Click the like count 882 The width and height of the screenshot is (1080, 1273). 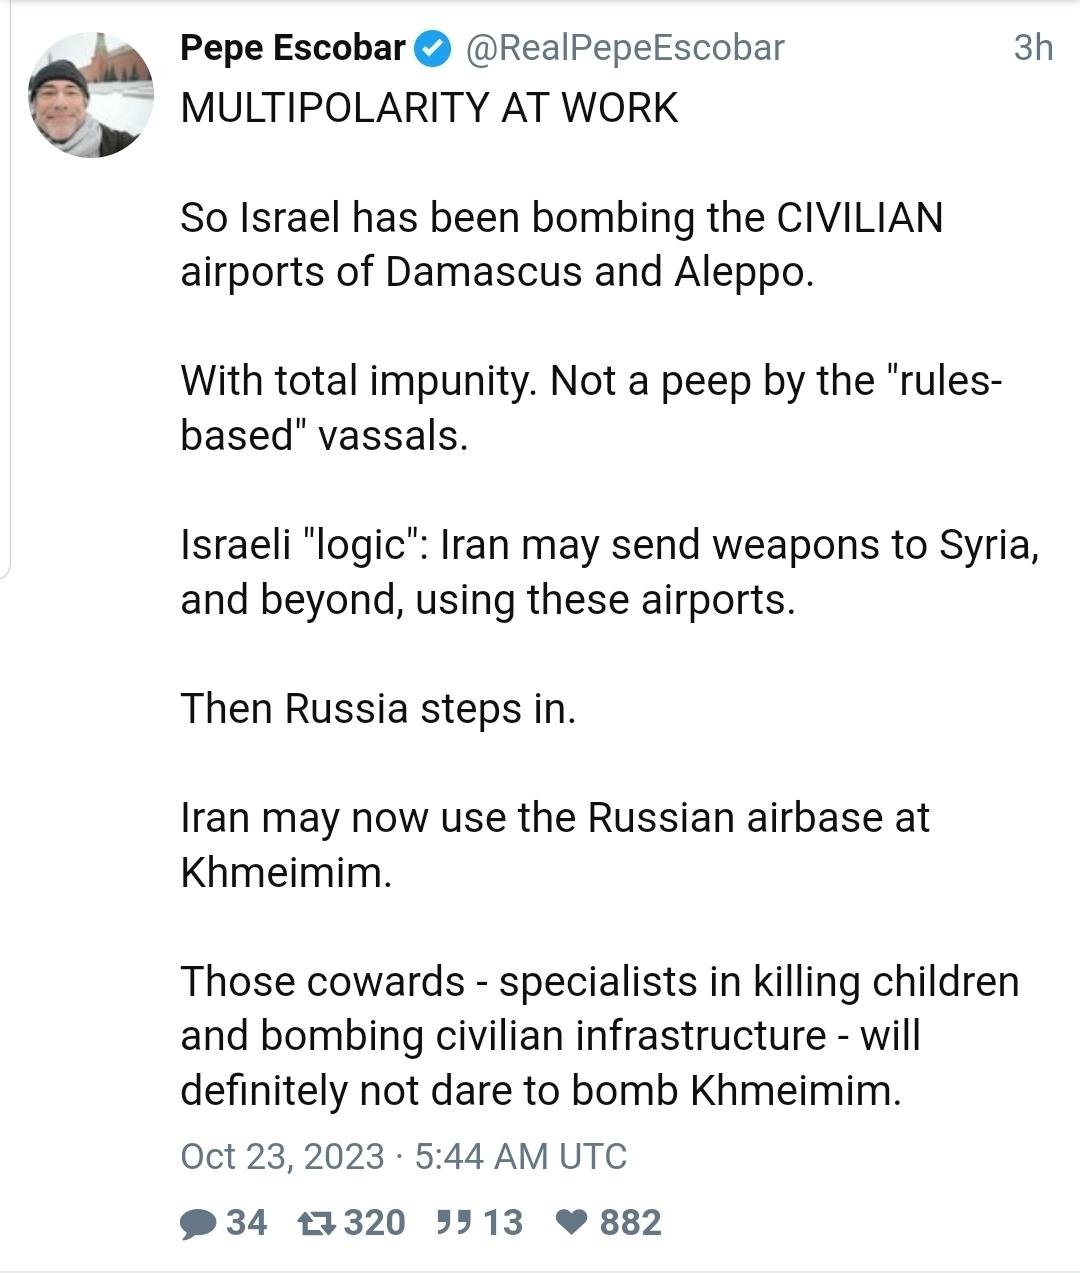point(630,1223)
